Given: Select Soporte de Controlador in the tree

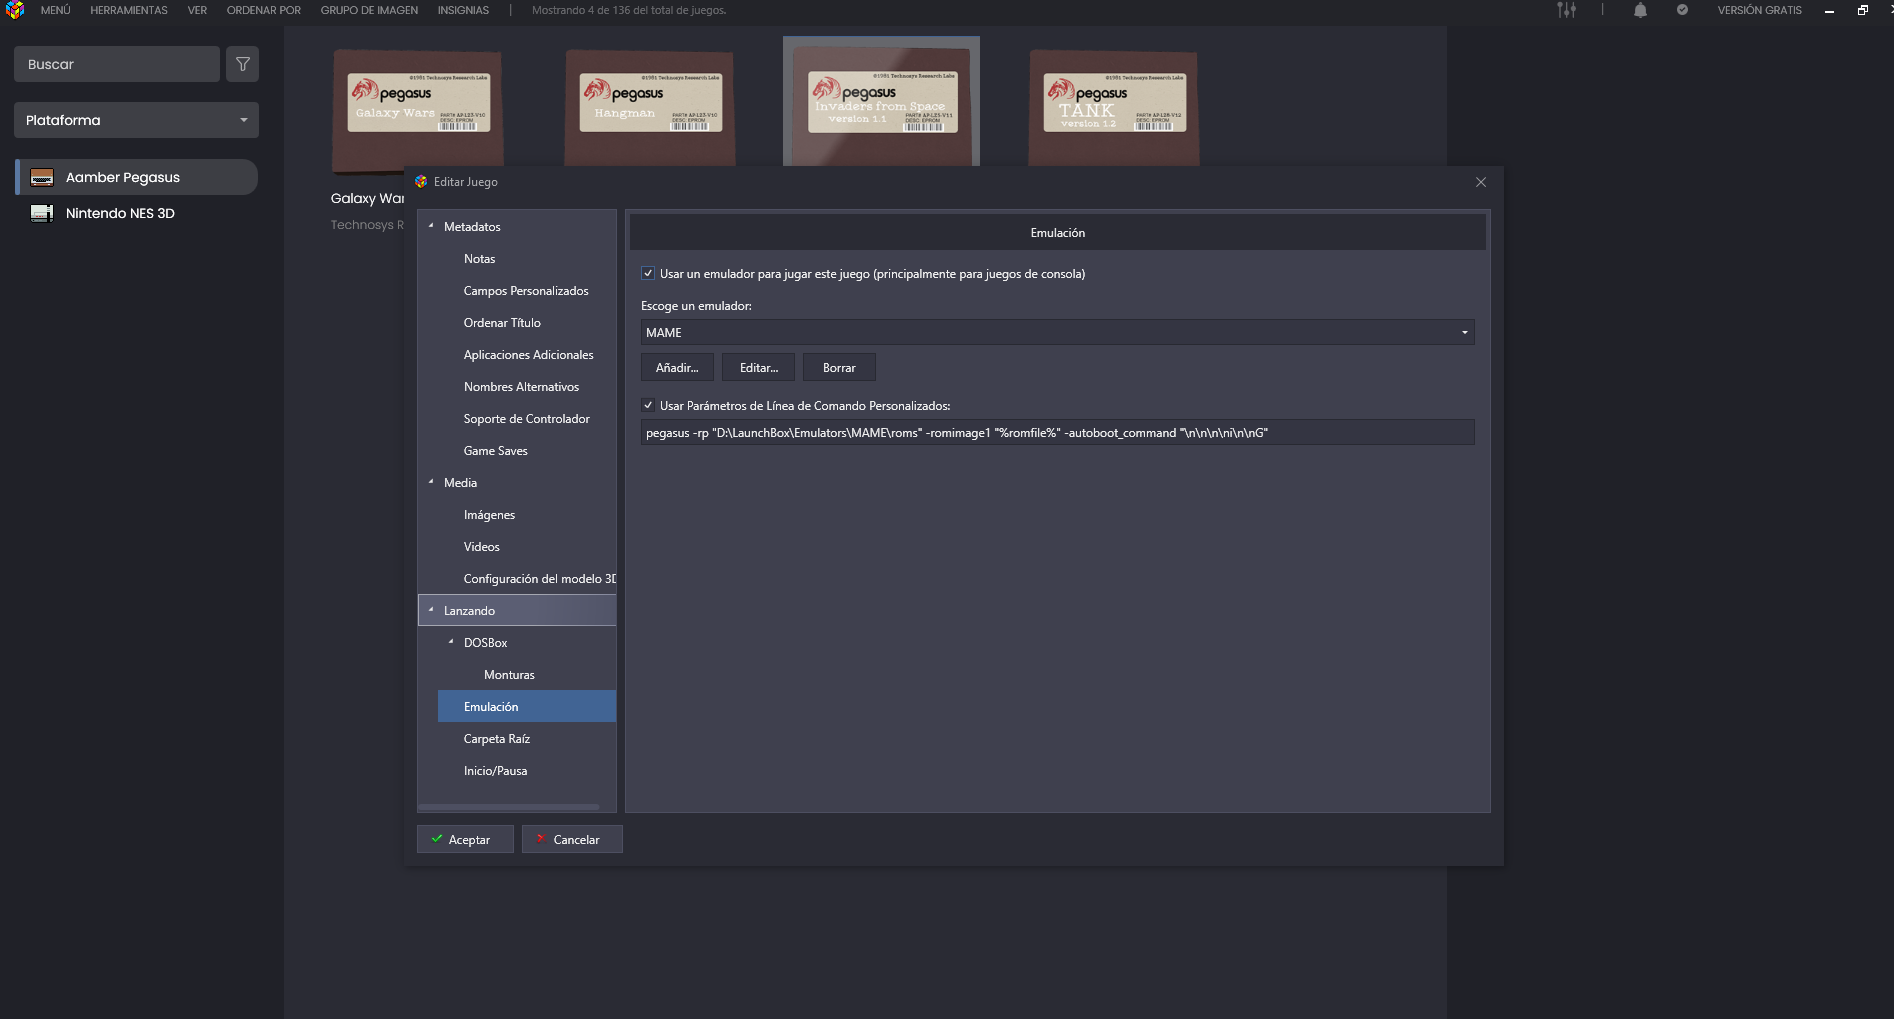Looking at the screenshot, I should [x=526, y=418].
